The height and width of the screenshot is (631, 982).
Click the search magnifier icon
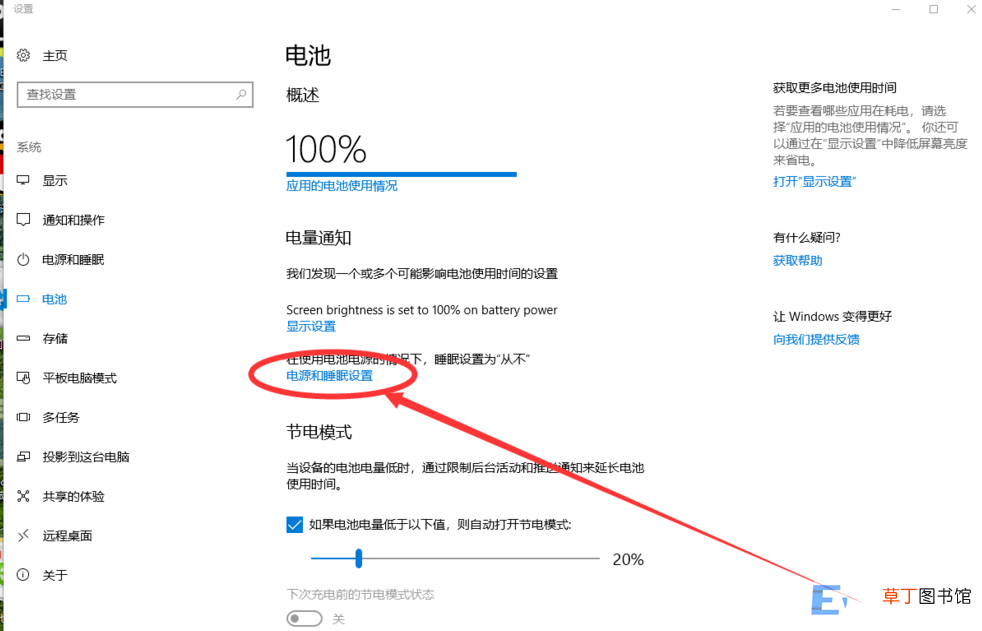(x=241, y=95)
